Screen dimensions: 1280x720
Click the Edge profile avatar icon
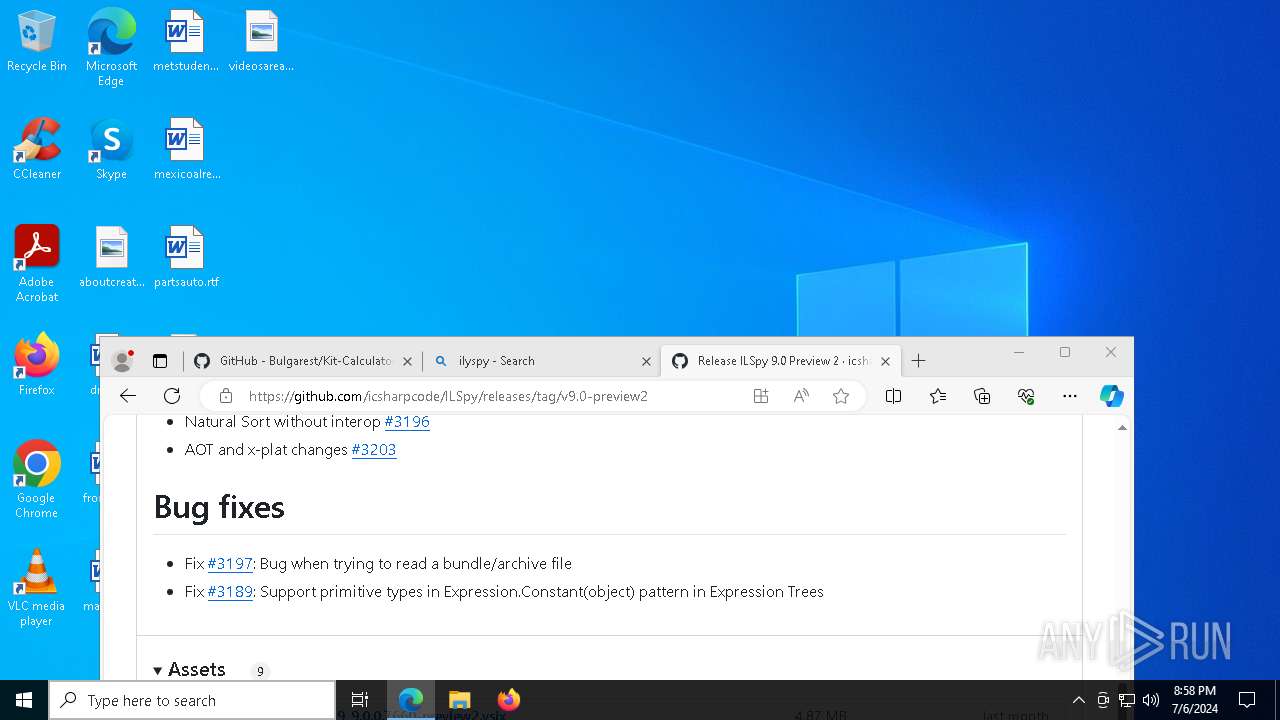point(123,361)
